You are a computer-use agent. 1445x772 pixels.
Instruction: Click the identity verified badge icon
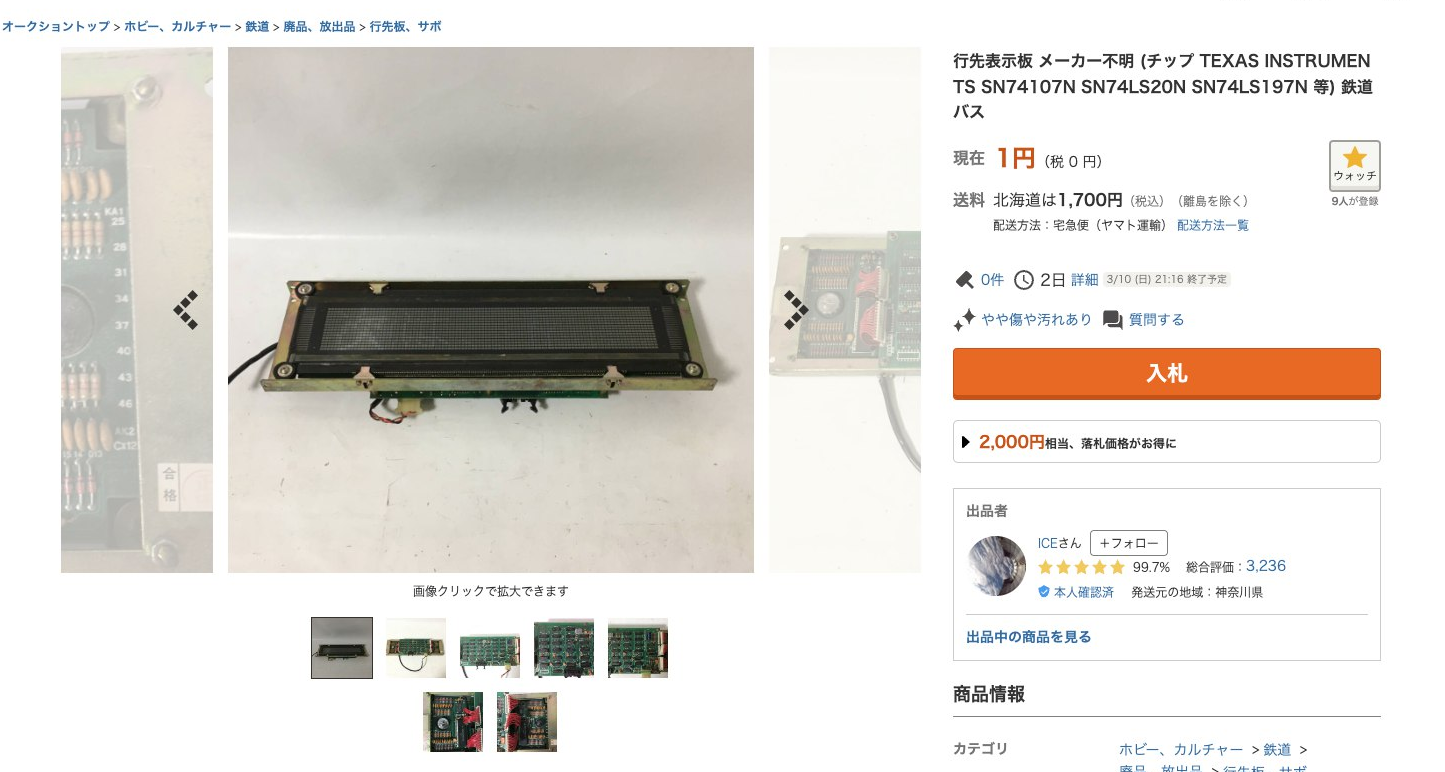pyautogui.click(x=1044, y=592)
